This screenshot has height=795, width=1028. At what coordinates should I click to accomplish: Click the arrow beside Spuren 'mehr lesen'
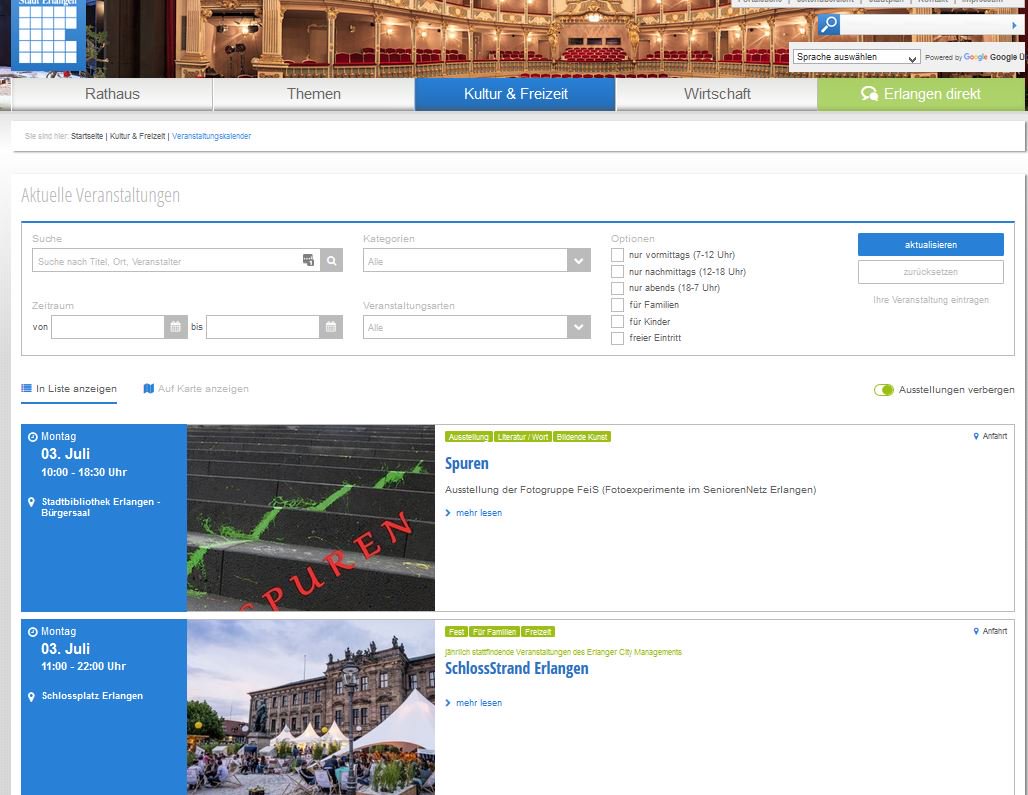pos(448,513)
